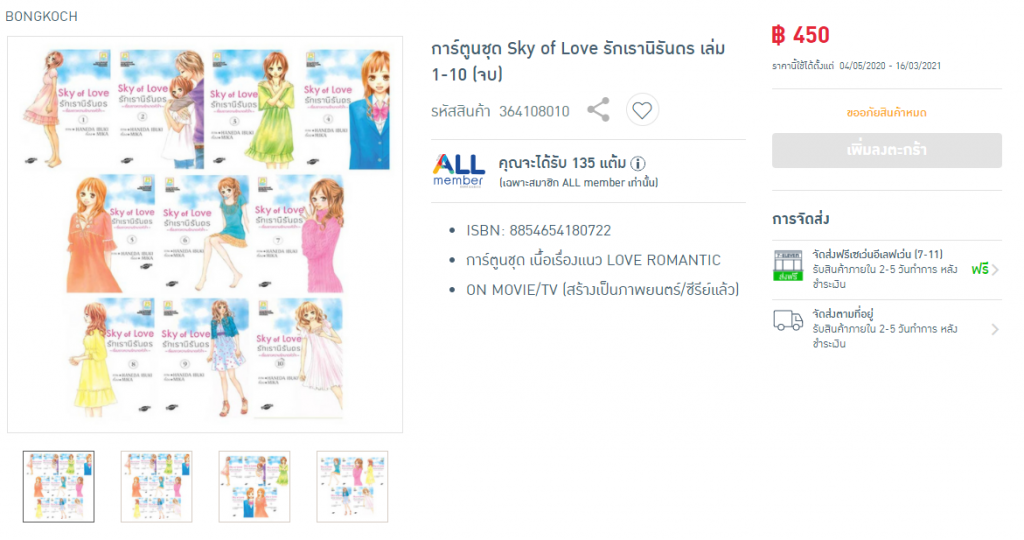Open the BONGKOCH brand link
This screenshot has height=540, width=1024.
(41, 16)
